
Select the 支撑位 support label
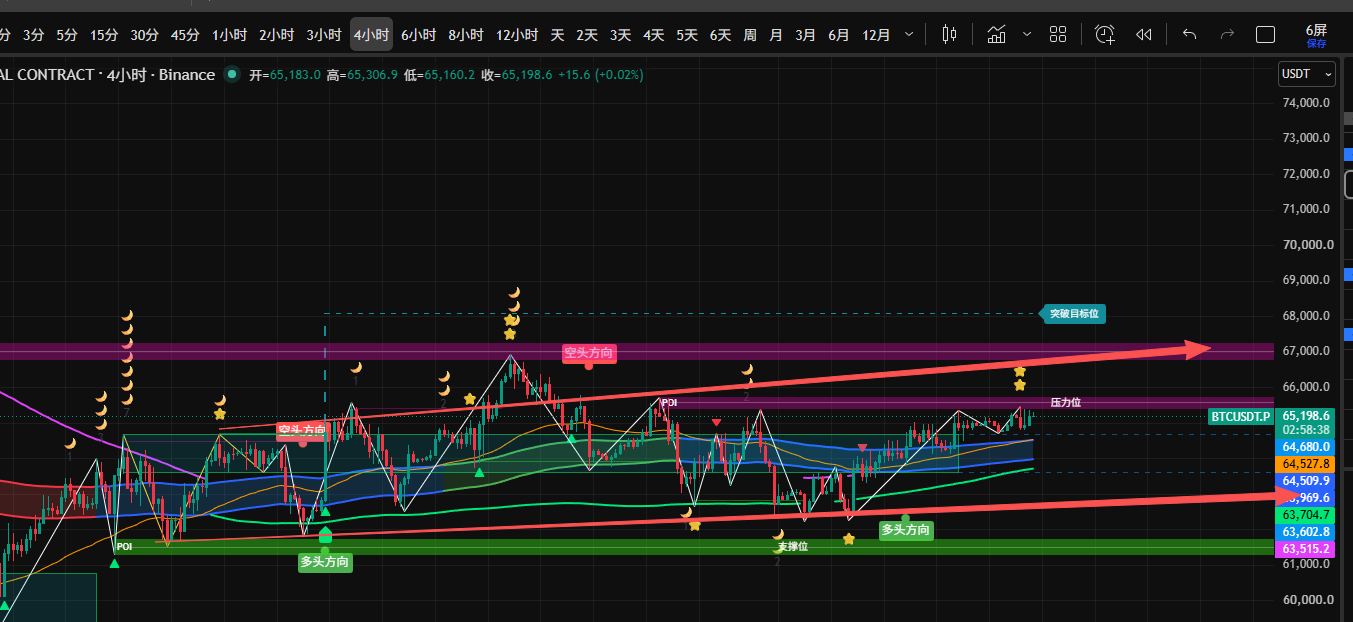792,546
